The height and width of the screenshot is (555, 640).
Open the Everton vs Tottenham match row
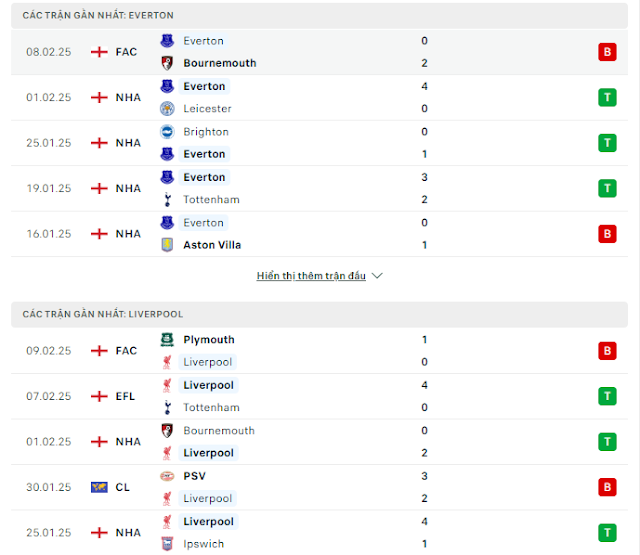click(319, 189)
